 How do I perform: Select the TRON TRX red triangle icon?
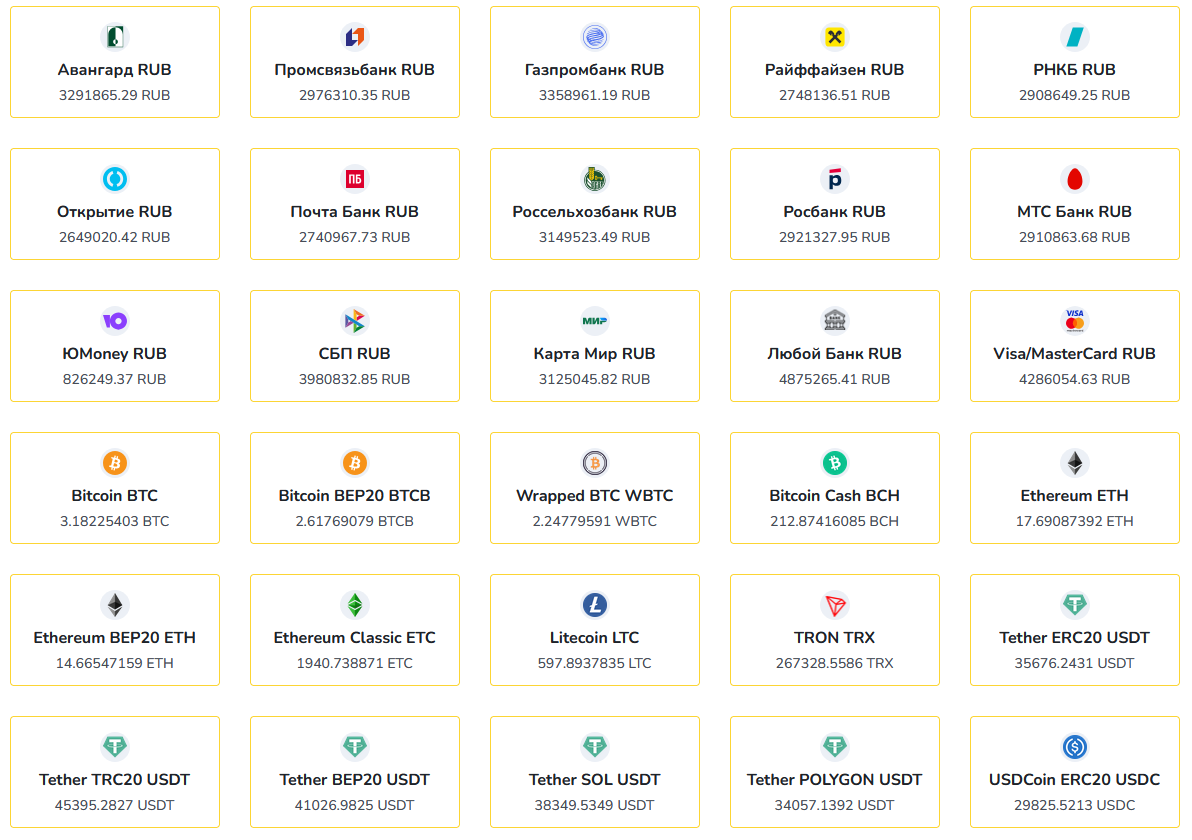835,605
